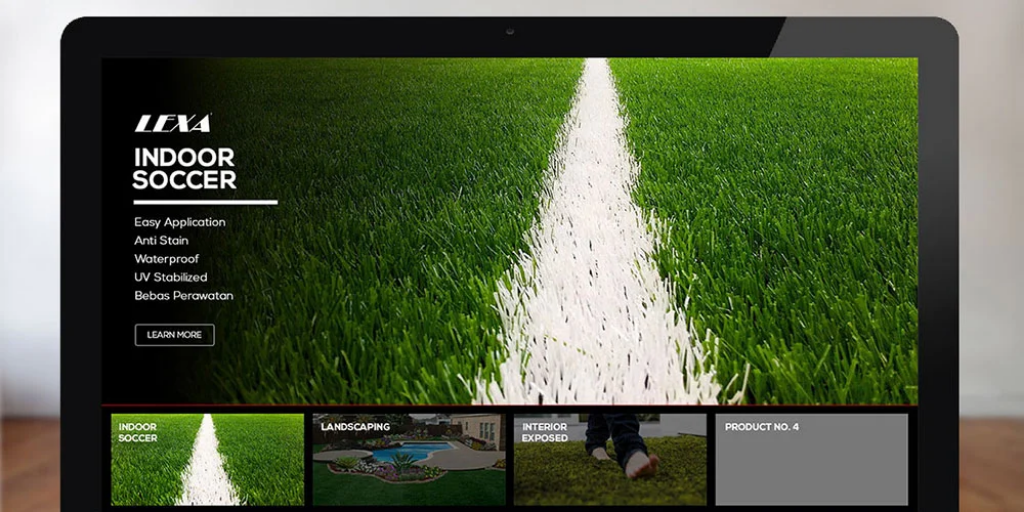The image size is (1024, 512).
Task: Select the Easy Application feature text
Action: coord(180,222)
